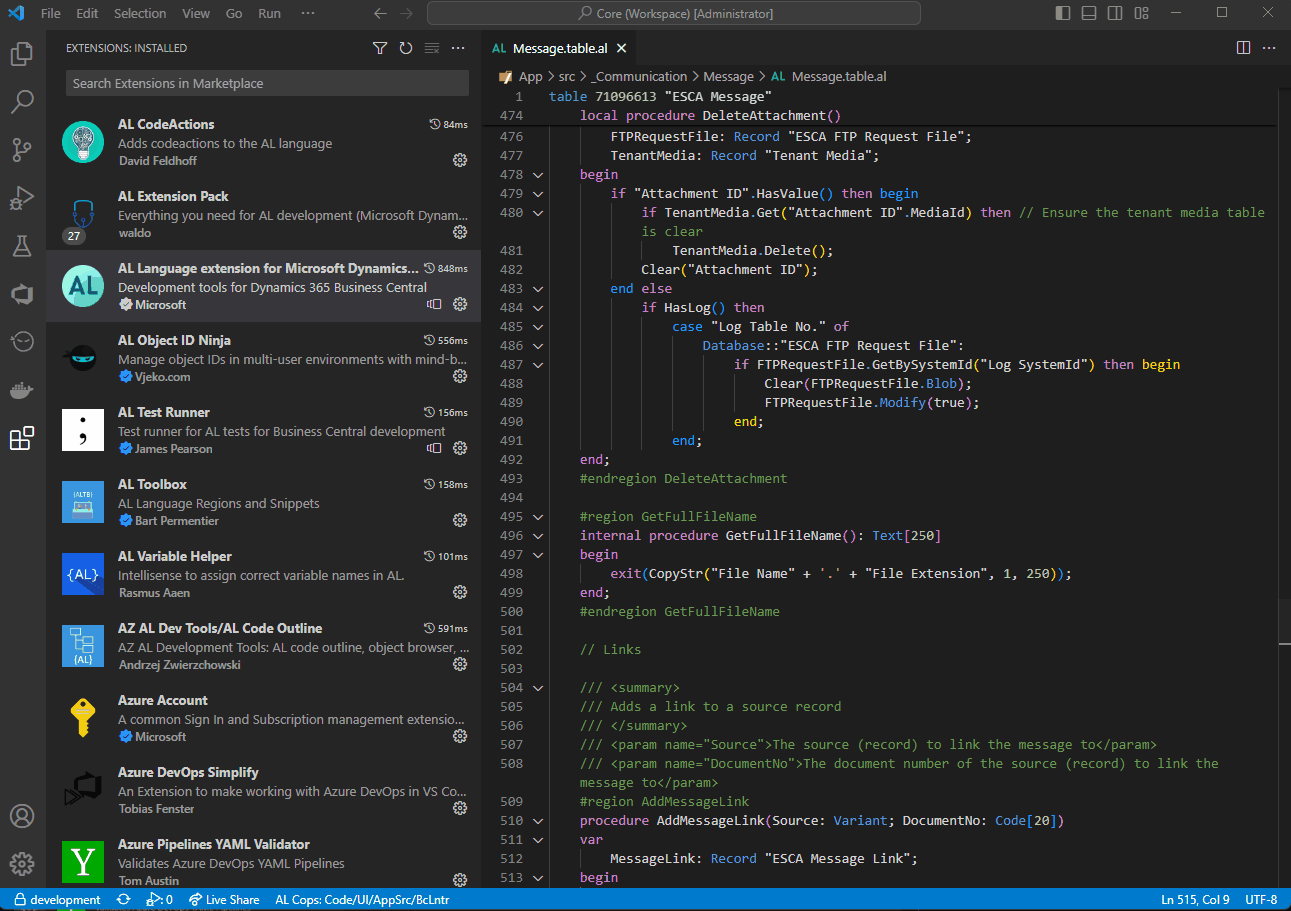Select AL Language extension for Microsoft Dynamics
This screenshot has width=1291, height=911.
[x=264, y=286]
